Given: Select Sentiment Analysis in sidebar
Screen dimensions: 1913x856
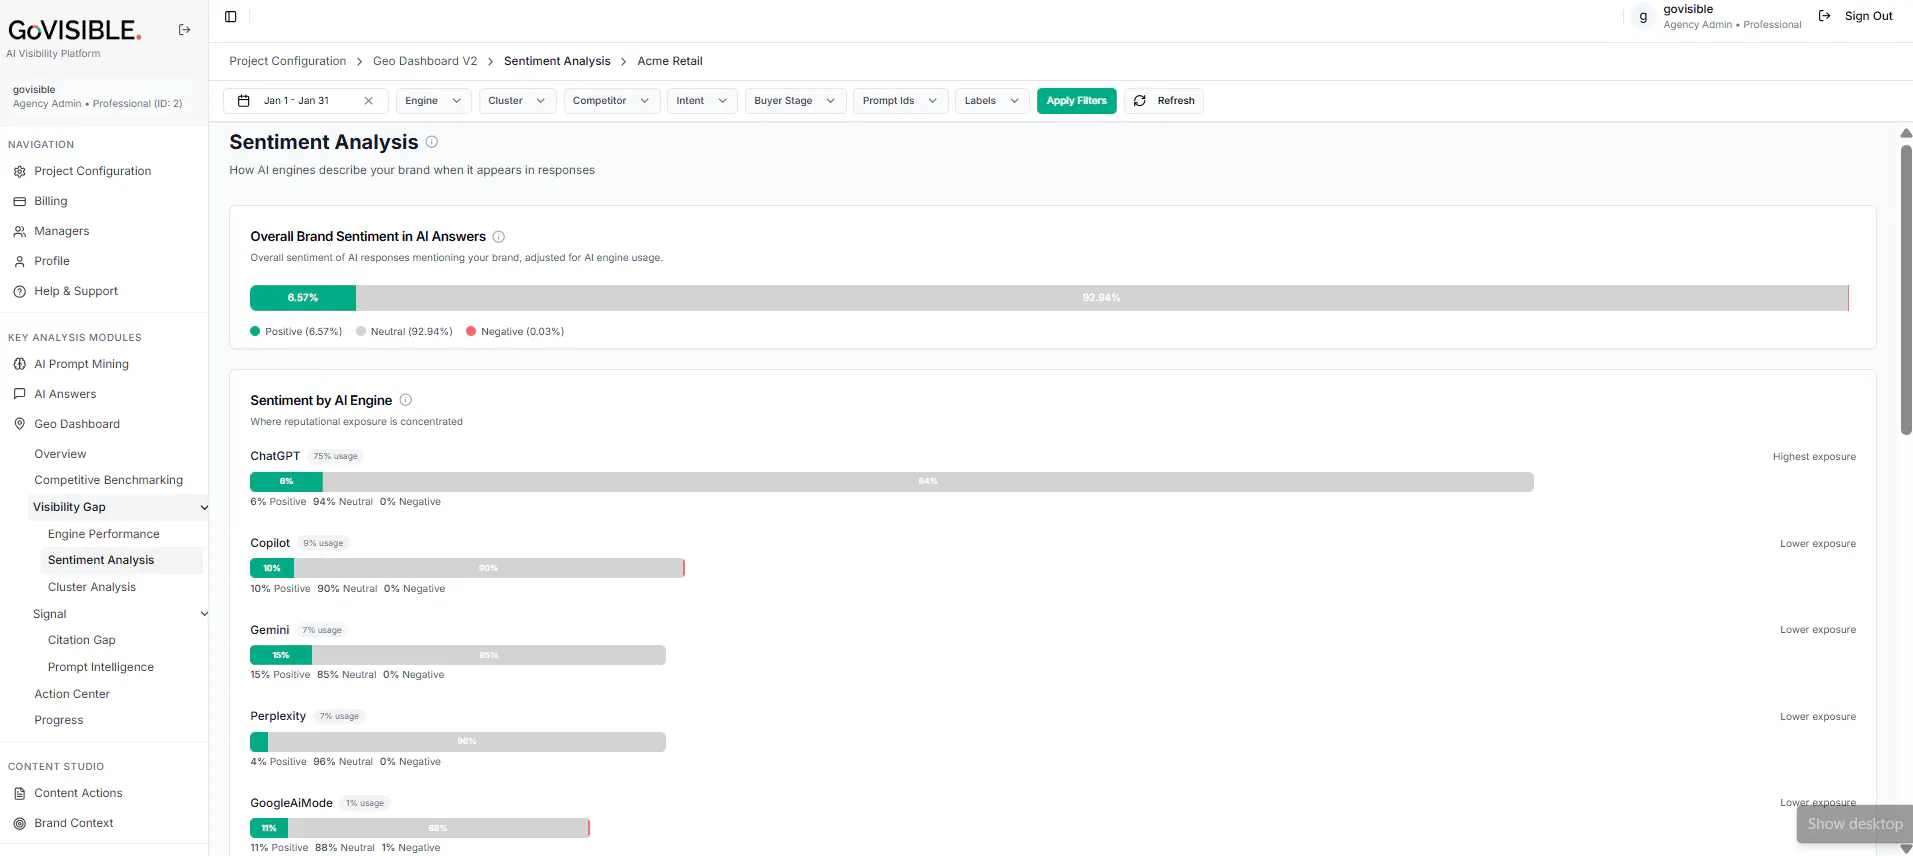Looking at the screenshot, I should pyautogui.click(x=101, y=560).
